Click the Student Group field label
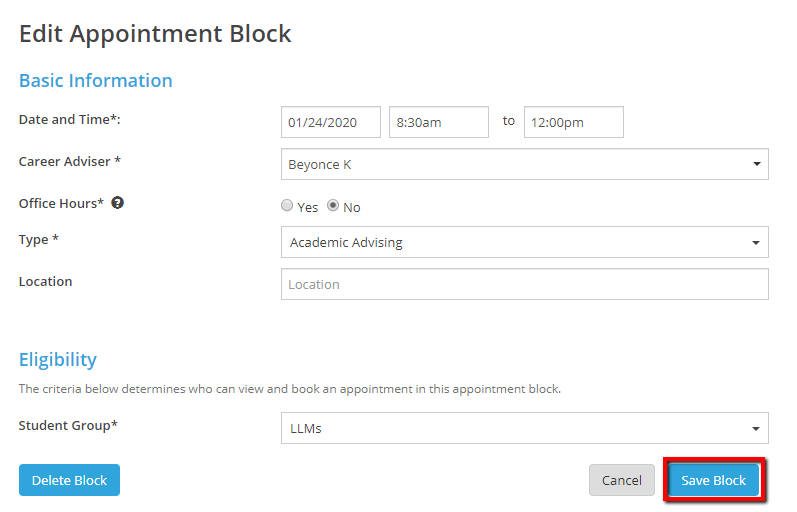The height and width of the screenshot is (512, 797). 68,426
